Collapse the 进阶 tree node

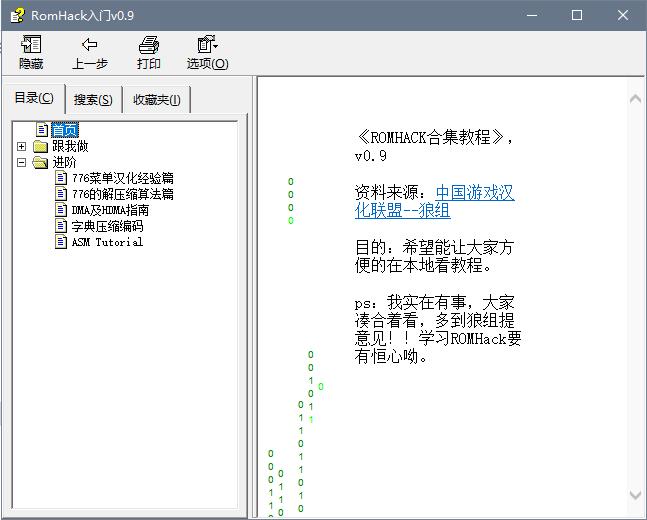click(21, 162)
